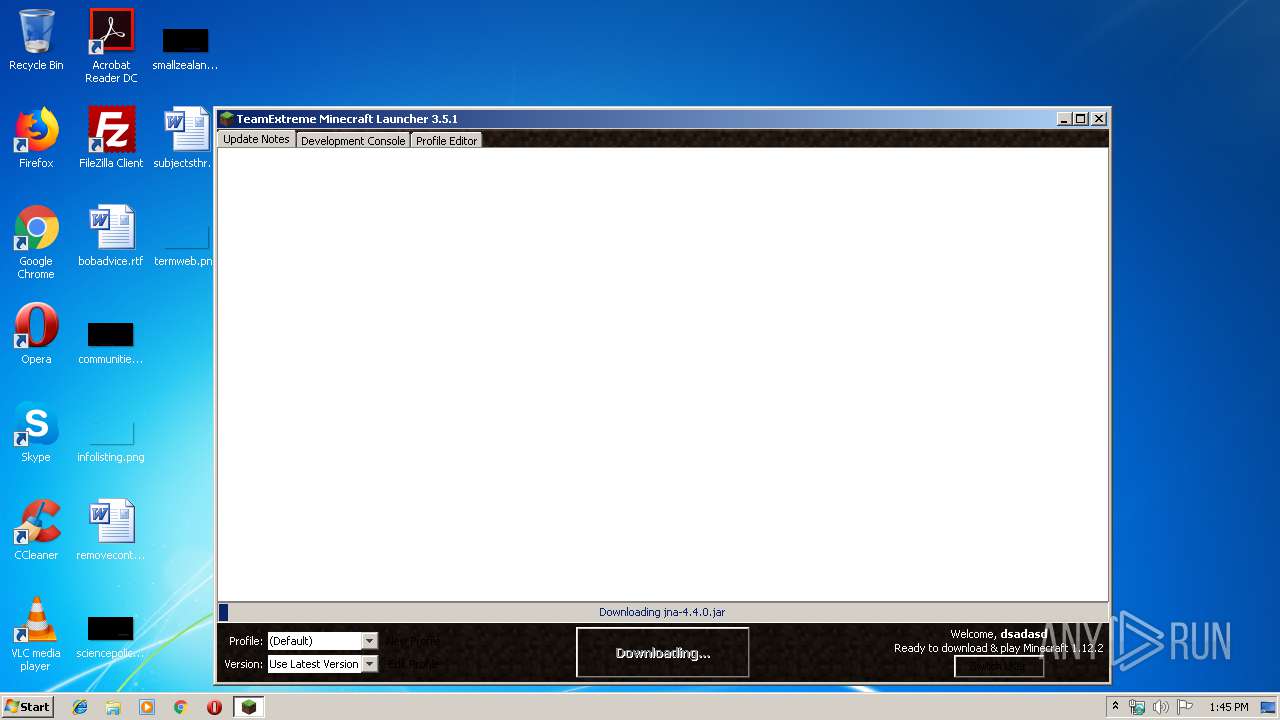Click the Show Desktop button
Screen dimensions: 1280x720
pos(1270,707)
